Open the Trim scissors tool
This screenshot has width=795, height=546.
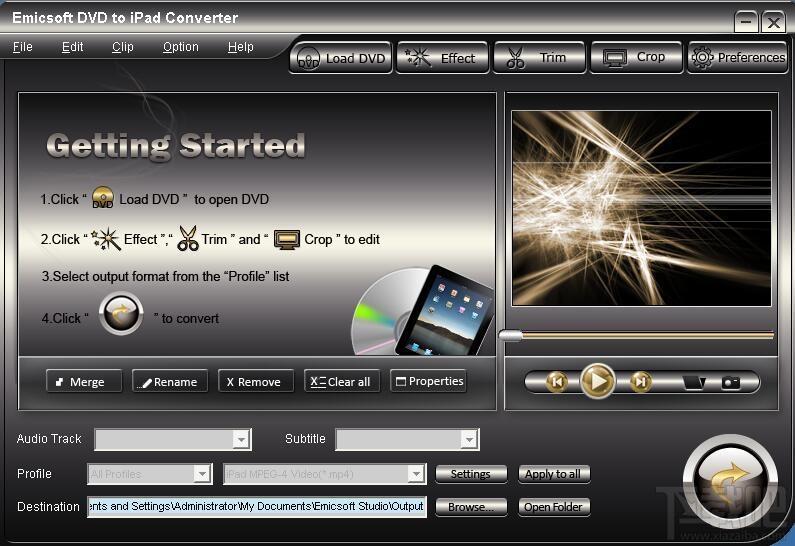pos(539,58)
